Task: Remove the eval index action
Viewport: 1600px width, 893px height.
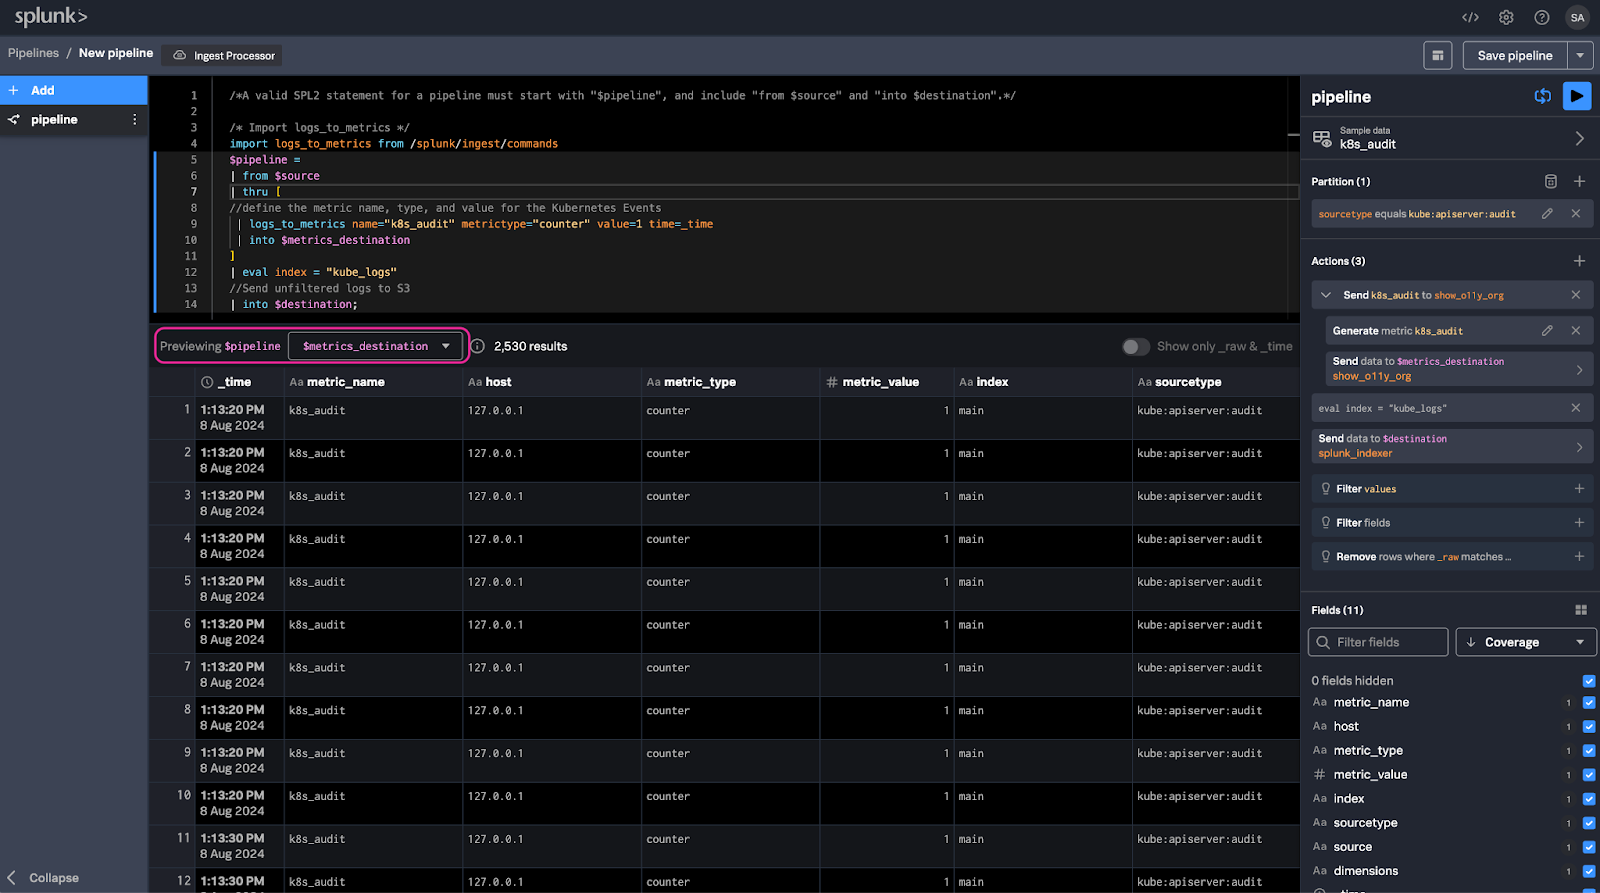Action: (x=1576, y=408)
